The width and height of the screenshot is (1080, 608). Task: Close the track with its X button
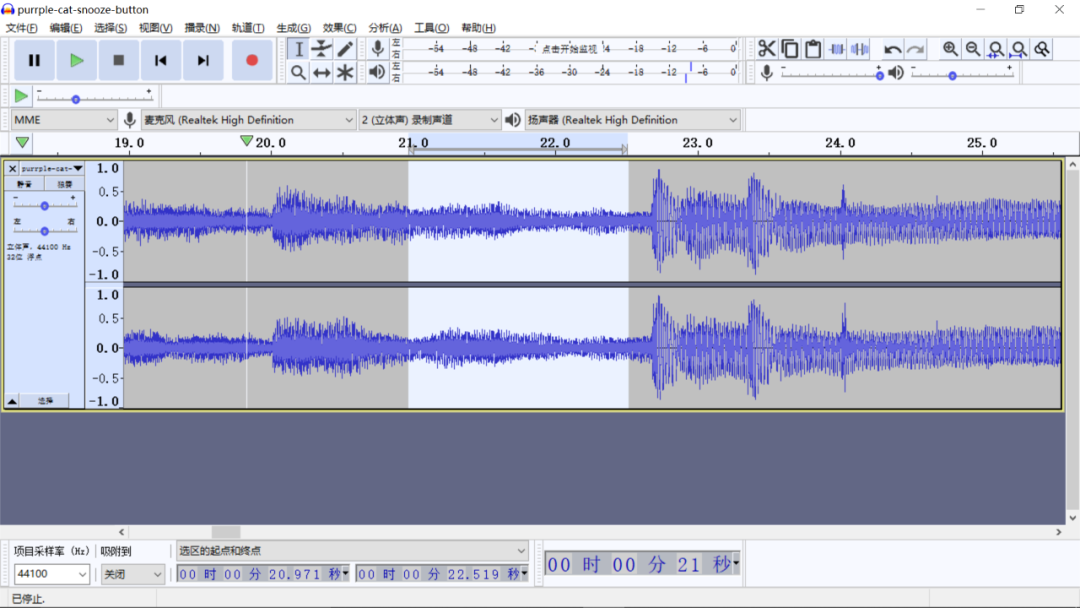[12, 168]
